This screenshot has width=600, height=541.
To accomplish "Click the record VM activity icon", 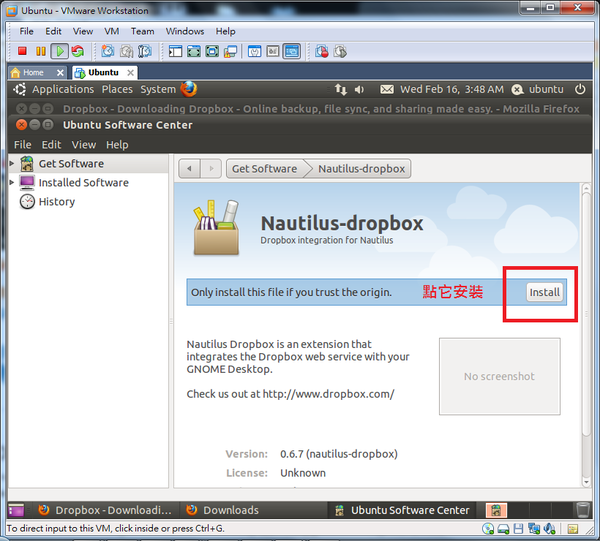I will pyautogui.click(x=321, y=51).
